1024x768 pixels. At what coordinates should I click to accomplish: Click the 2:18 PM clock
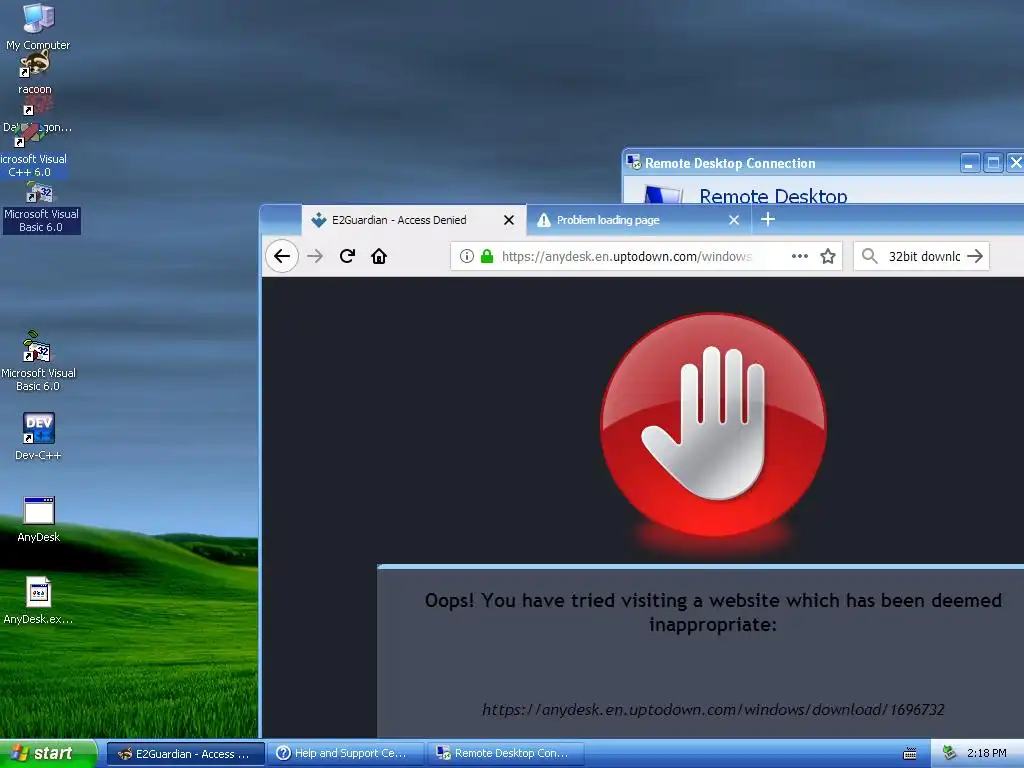point(986,753)
